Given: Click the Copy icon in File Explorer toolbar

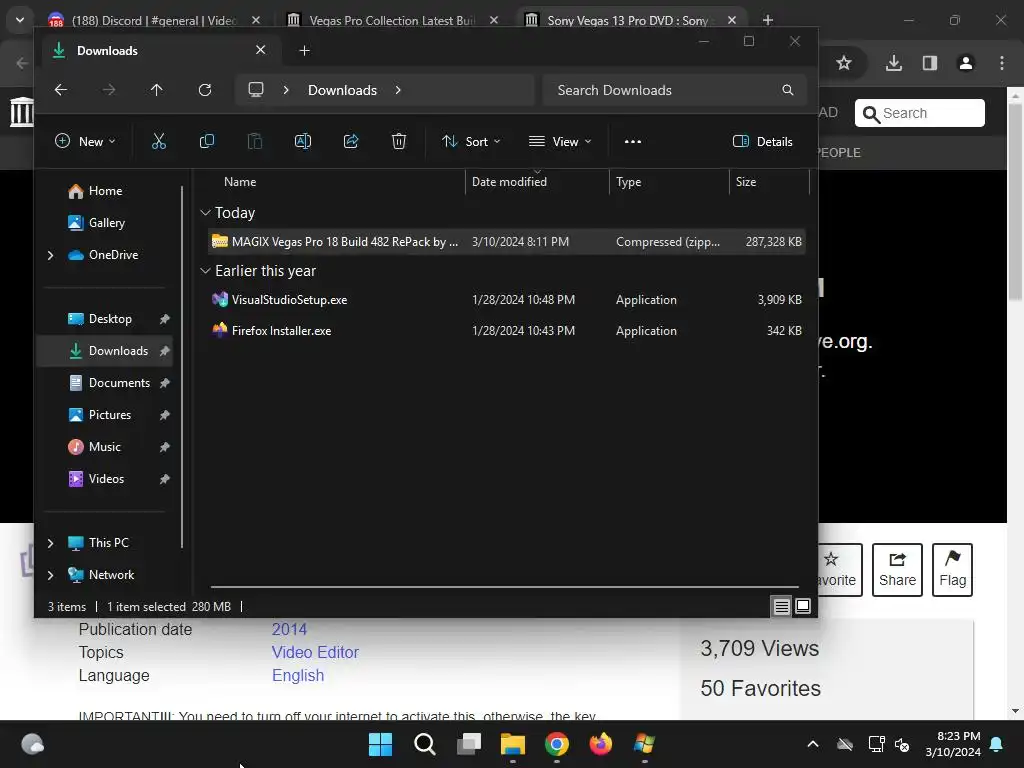Looking at the screenshot, I should tap(206, 141).
